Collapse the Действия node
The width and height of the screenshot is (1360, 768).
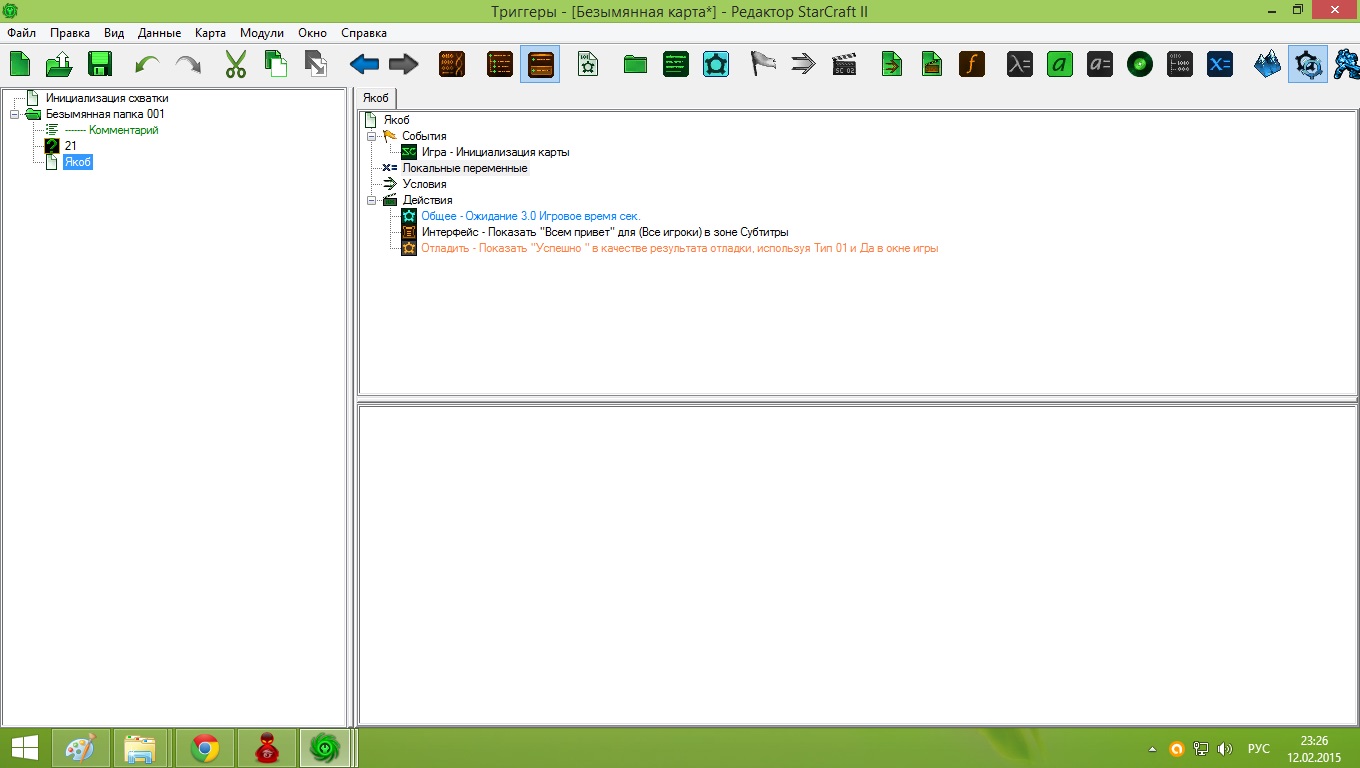[370, 200]
